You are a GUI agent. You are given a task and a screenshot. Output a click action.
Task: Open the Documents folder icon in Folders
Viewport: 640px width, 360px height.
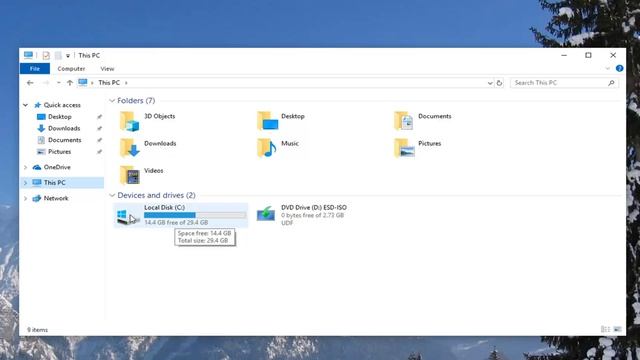pyautogui.click(x=404, y=121)
